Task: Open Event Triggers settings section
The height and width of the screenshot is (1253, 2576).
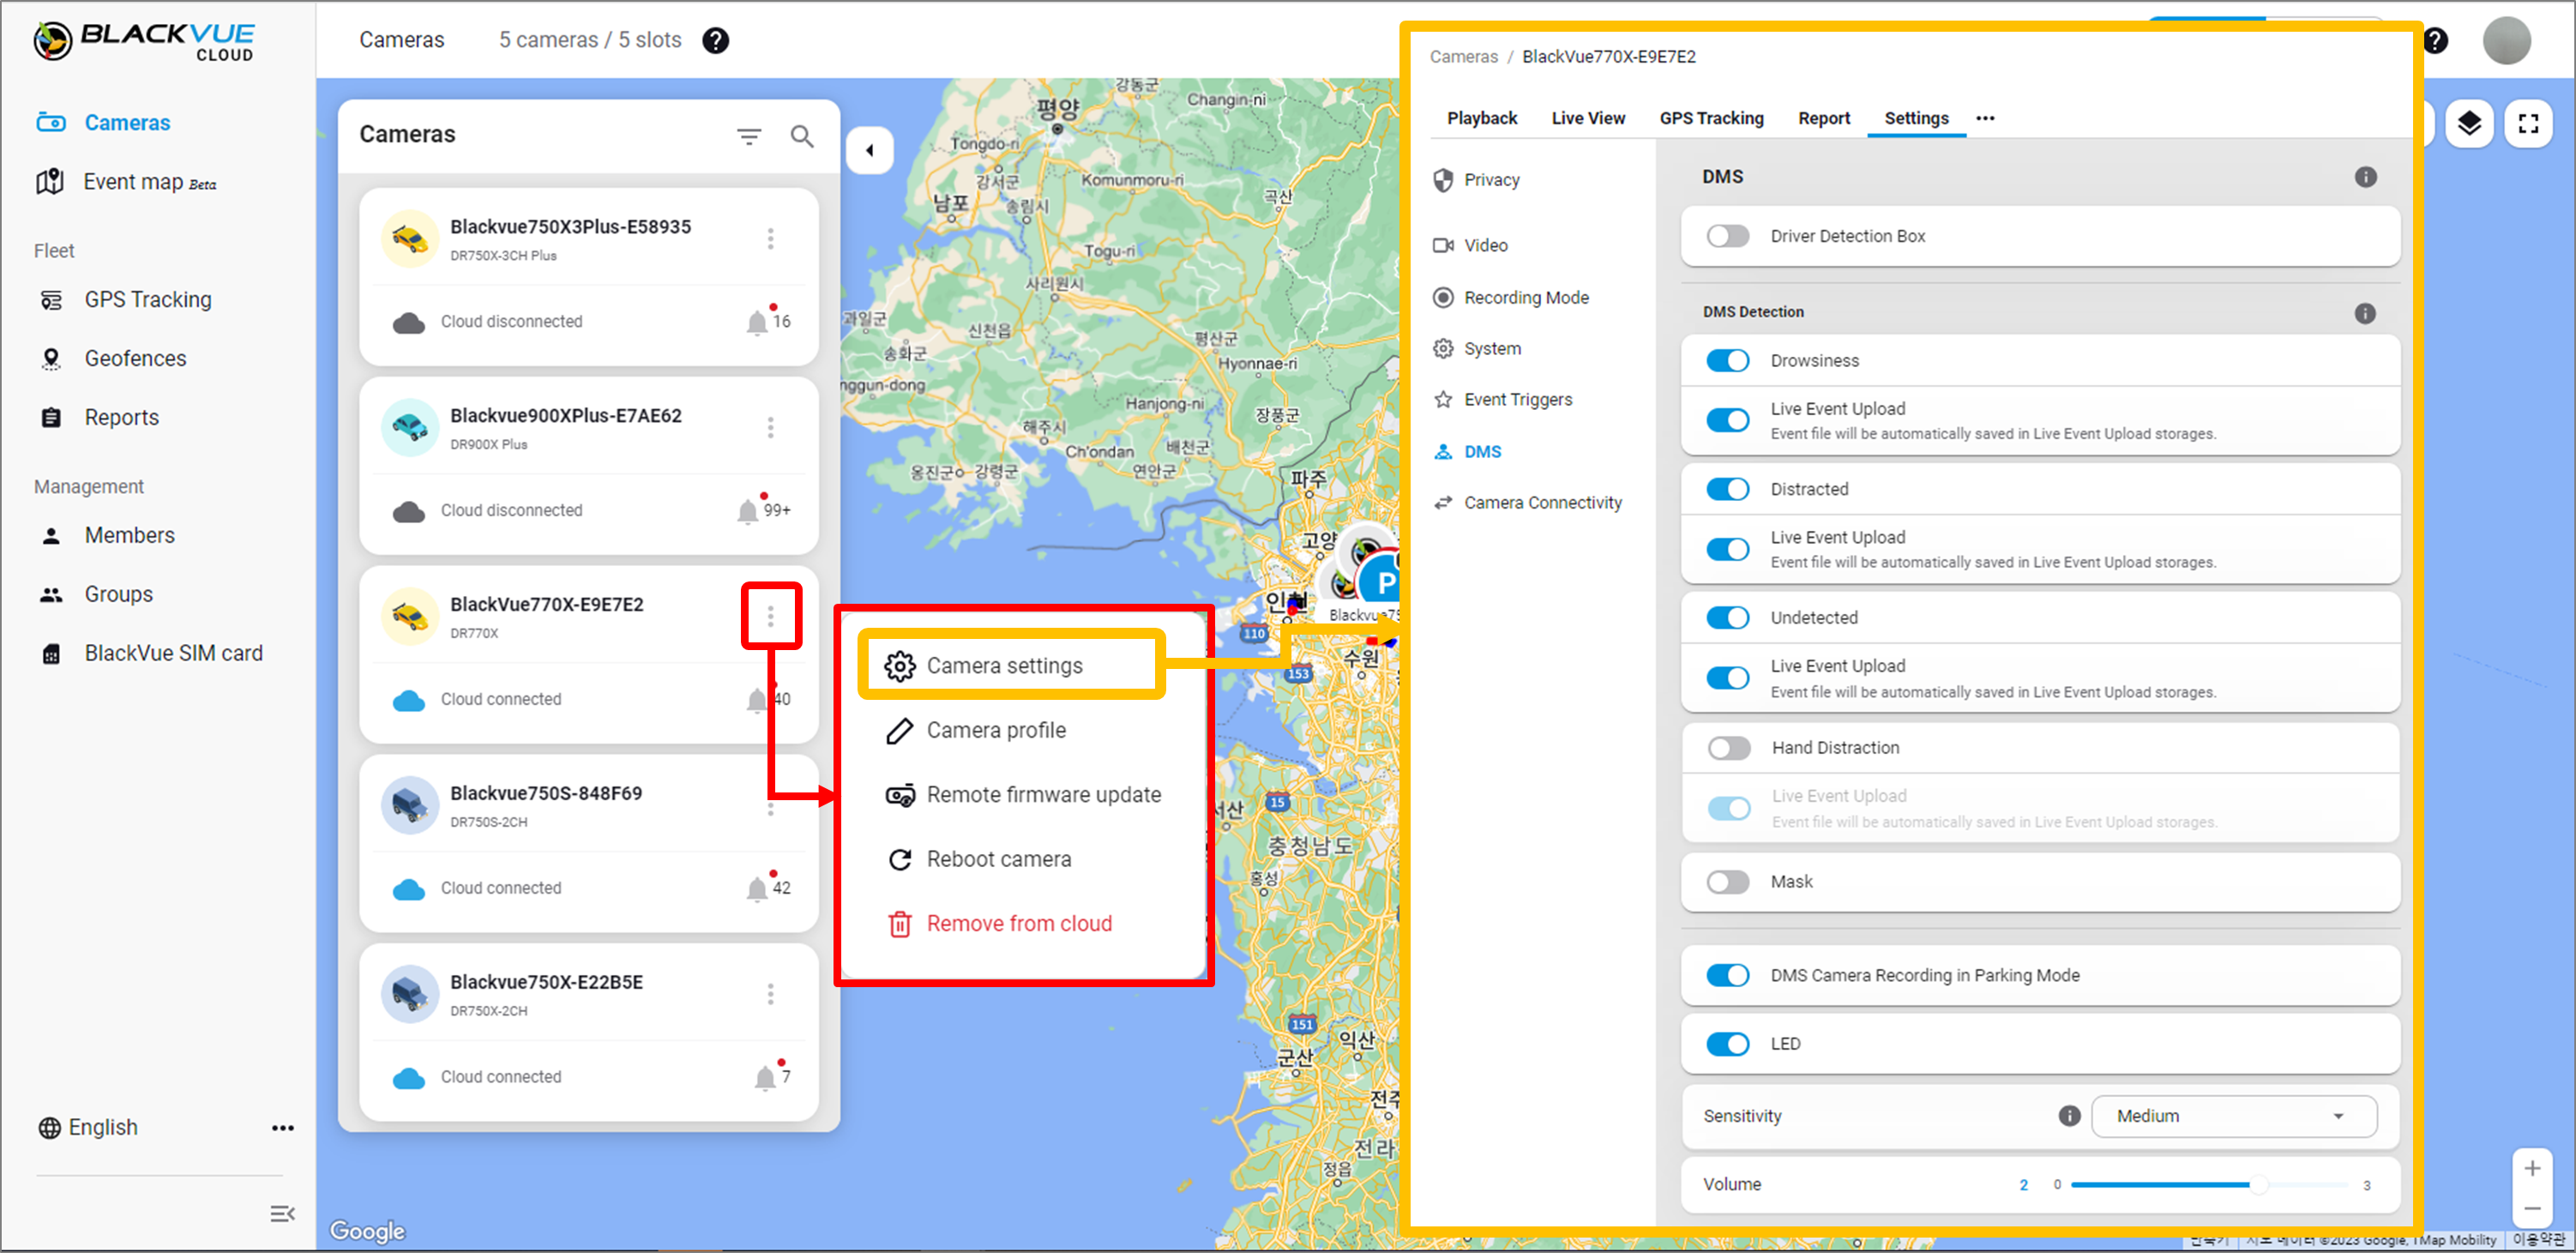Action: point(1502,400)
